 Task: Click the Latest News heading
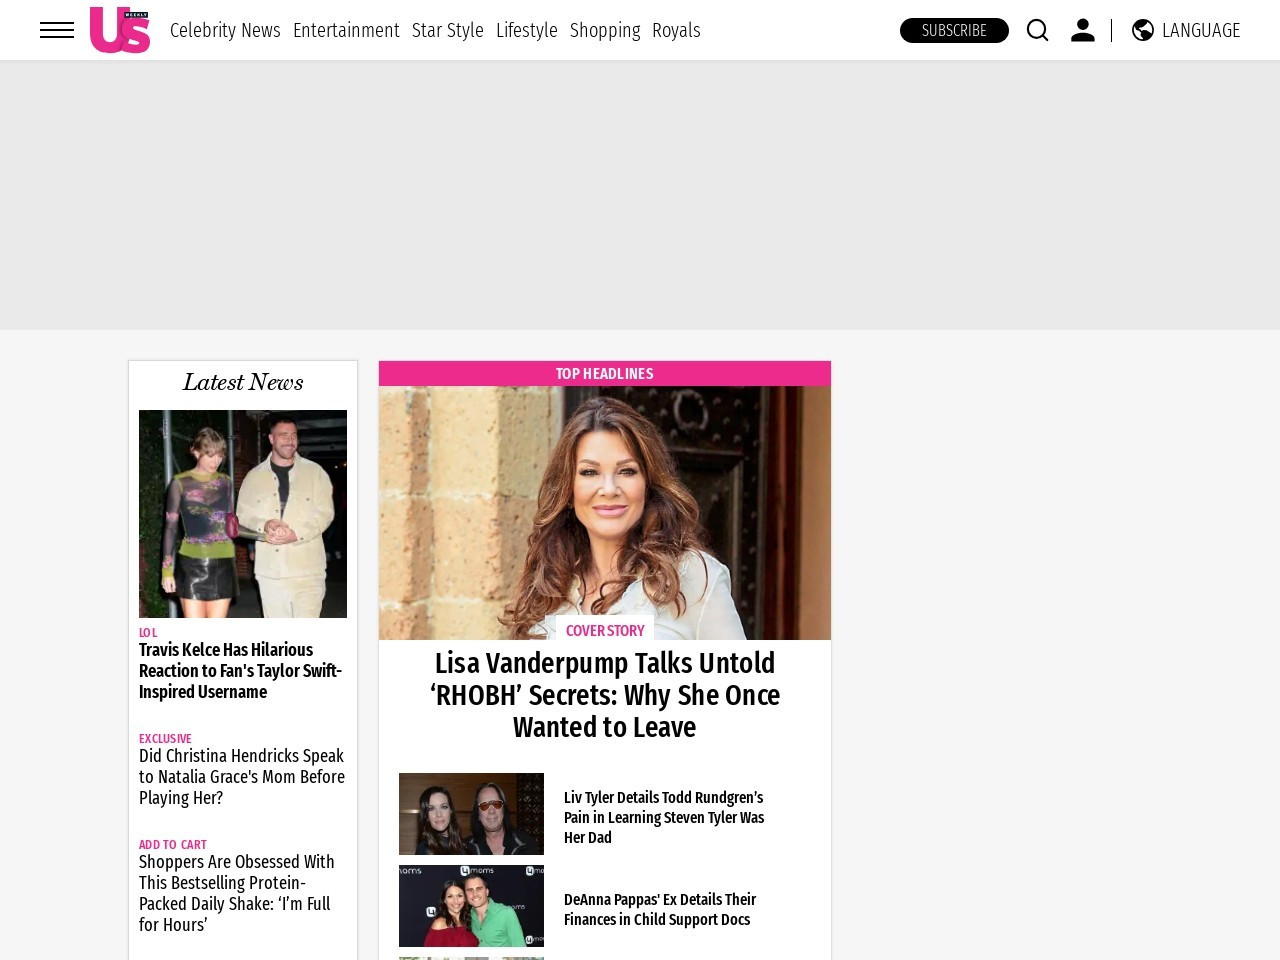click(x=243, y=382)
